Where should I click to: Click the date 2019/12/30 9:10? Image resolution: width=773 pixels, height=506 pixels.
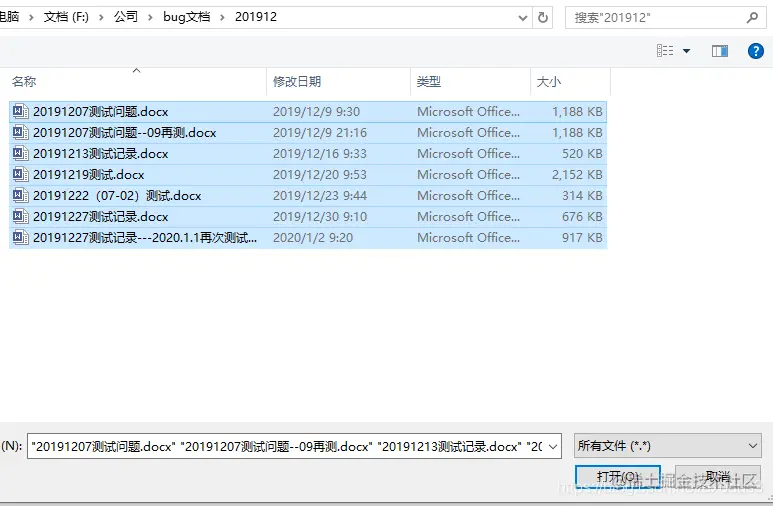point(320,217)
